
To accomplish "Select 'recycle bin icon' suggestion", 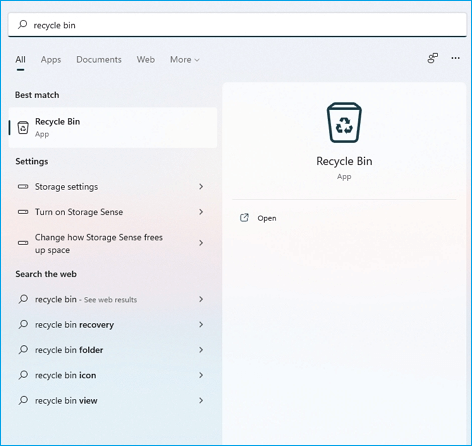I will point(113,375).
